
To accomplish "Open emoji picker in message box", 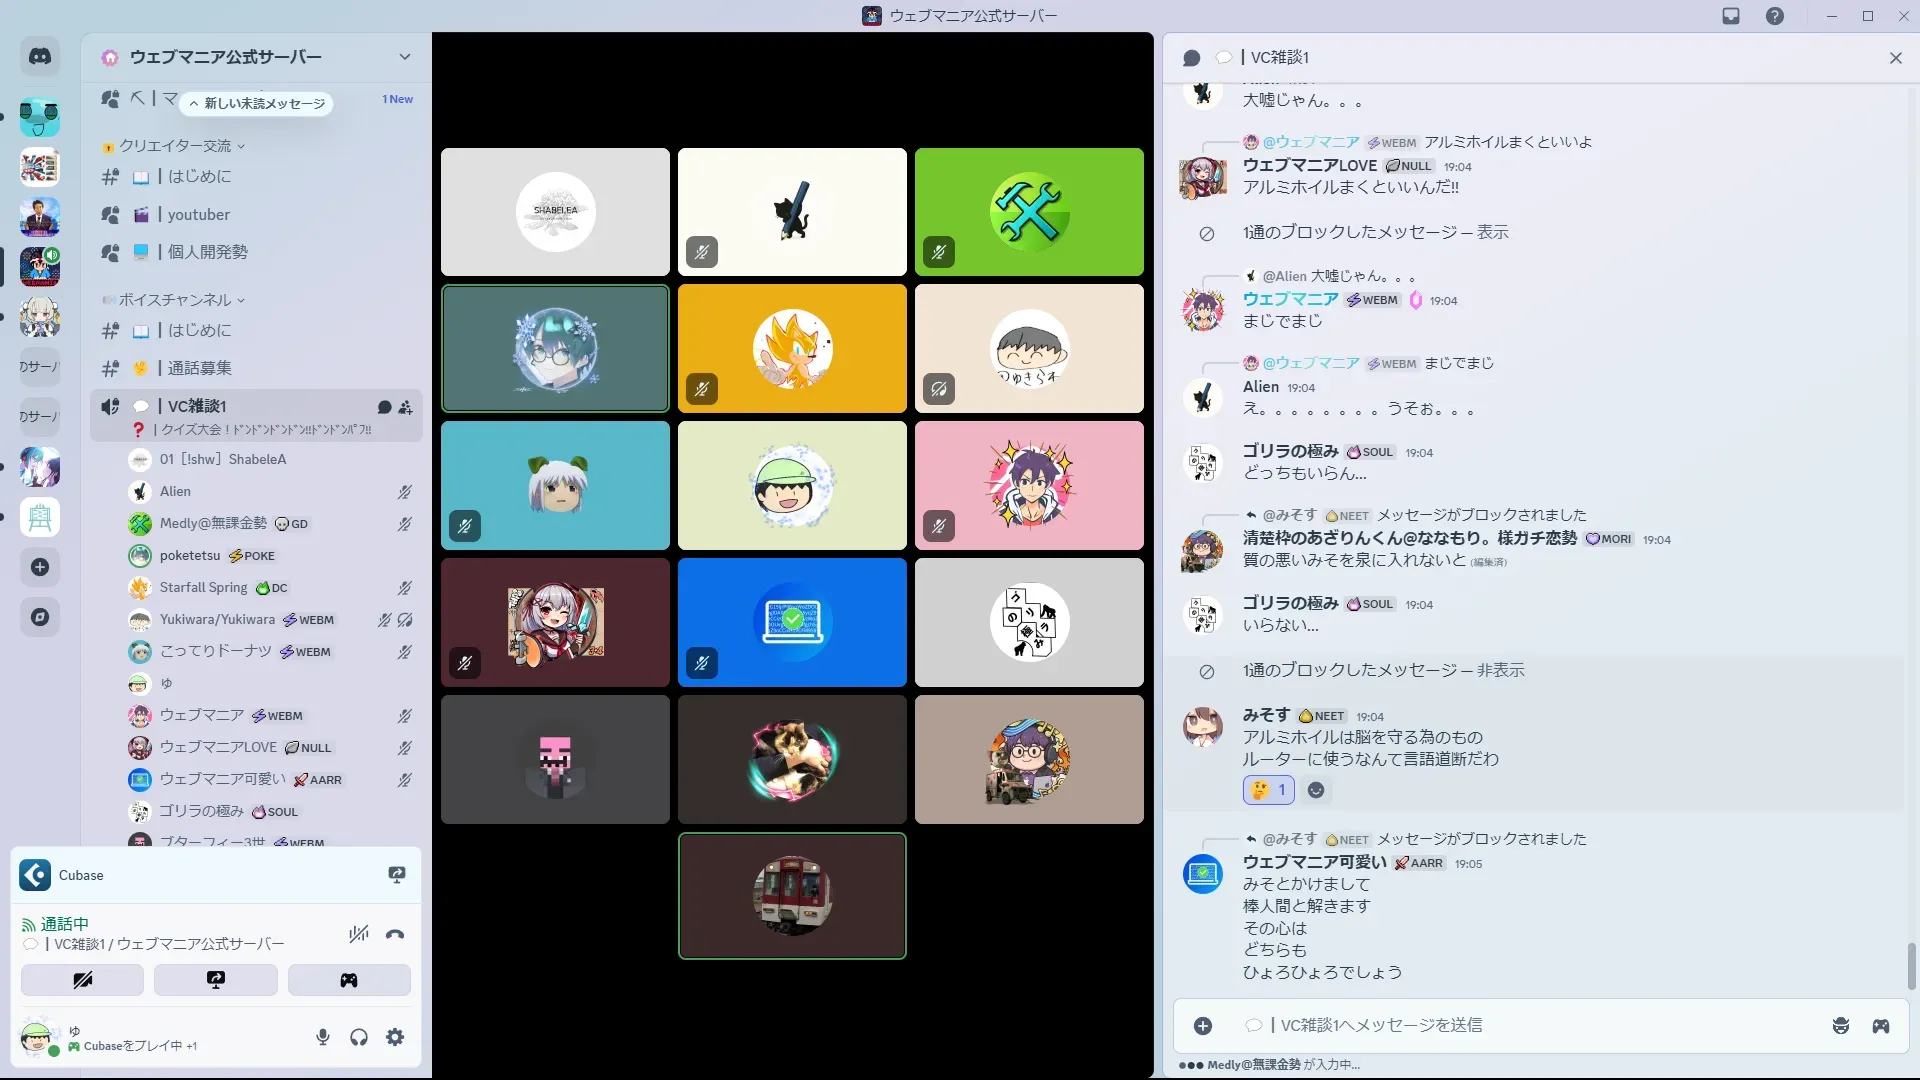I will click(x=1840, y=1026).
